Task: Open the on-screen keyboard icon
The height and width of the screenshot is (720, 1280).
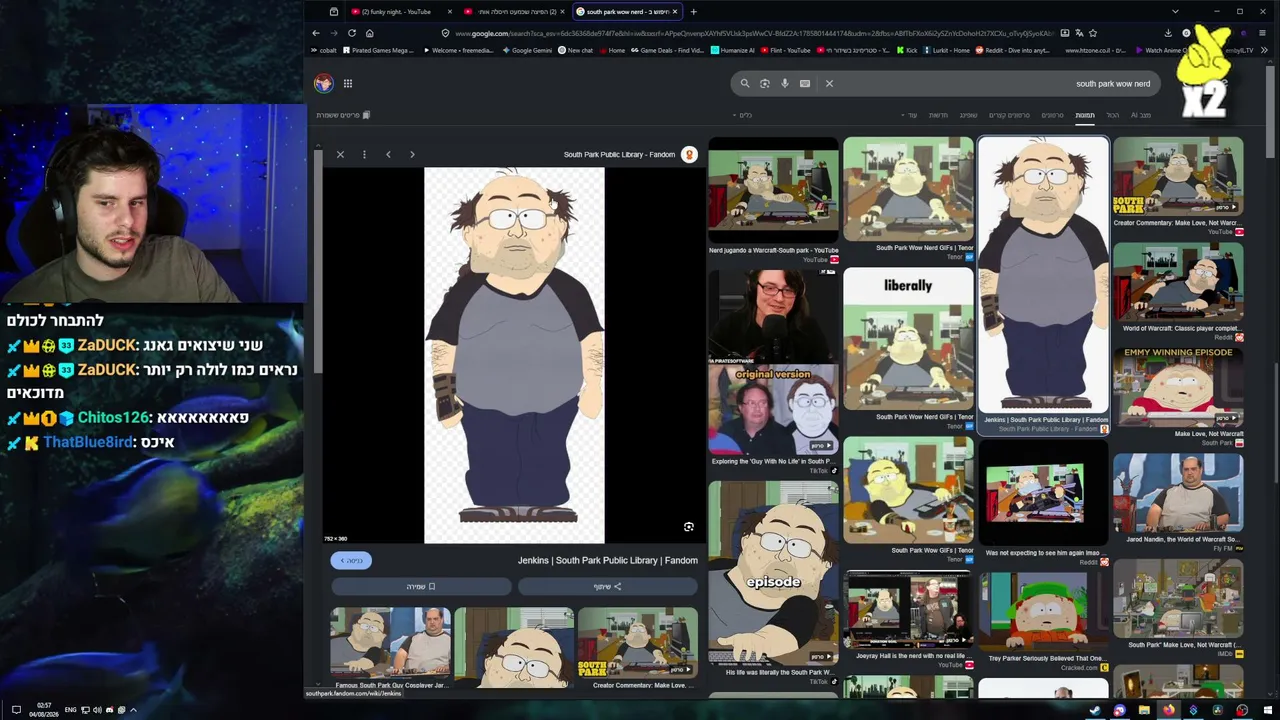Action: point(805,83)
